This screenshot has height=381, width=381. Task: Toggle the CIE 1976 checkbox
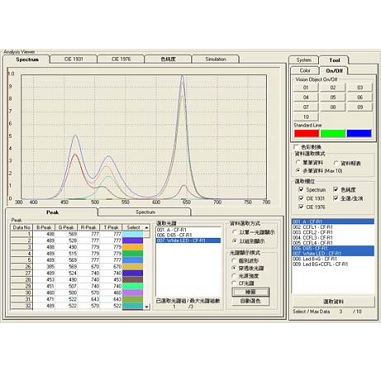[x=301, y=207]
